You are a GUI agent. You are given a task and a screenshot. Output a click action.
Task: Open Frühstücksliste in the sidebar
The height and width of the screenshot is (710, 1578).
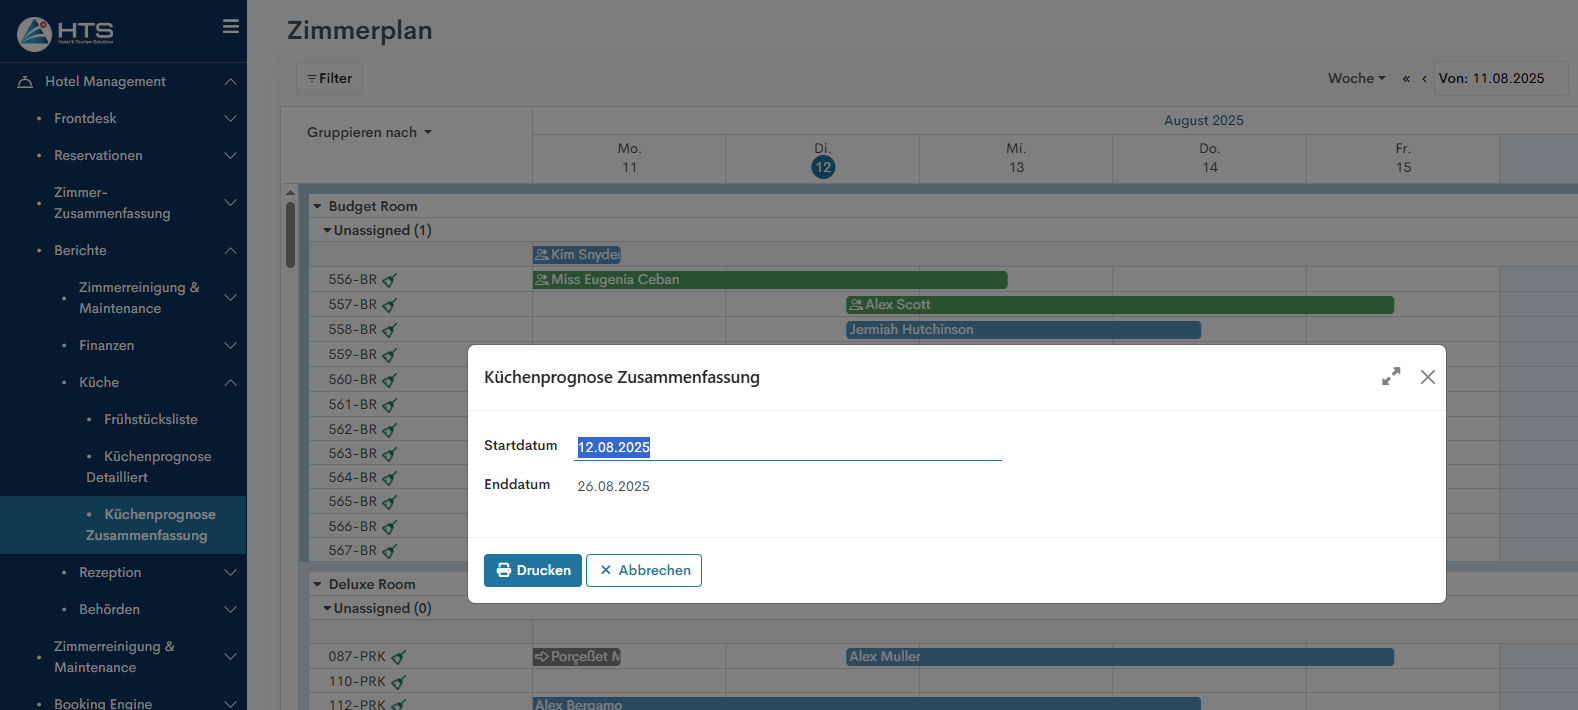coord(150,420)
